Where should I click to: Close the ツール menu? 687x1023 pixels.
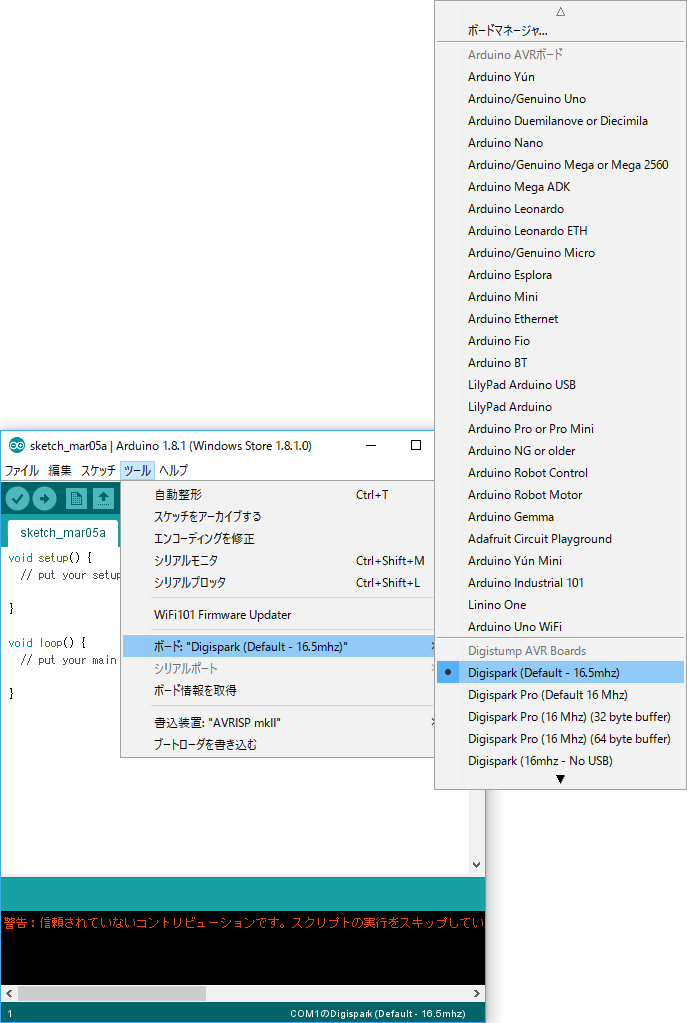coord(137,470)
